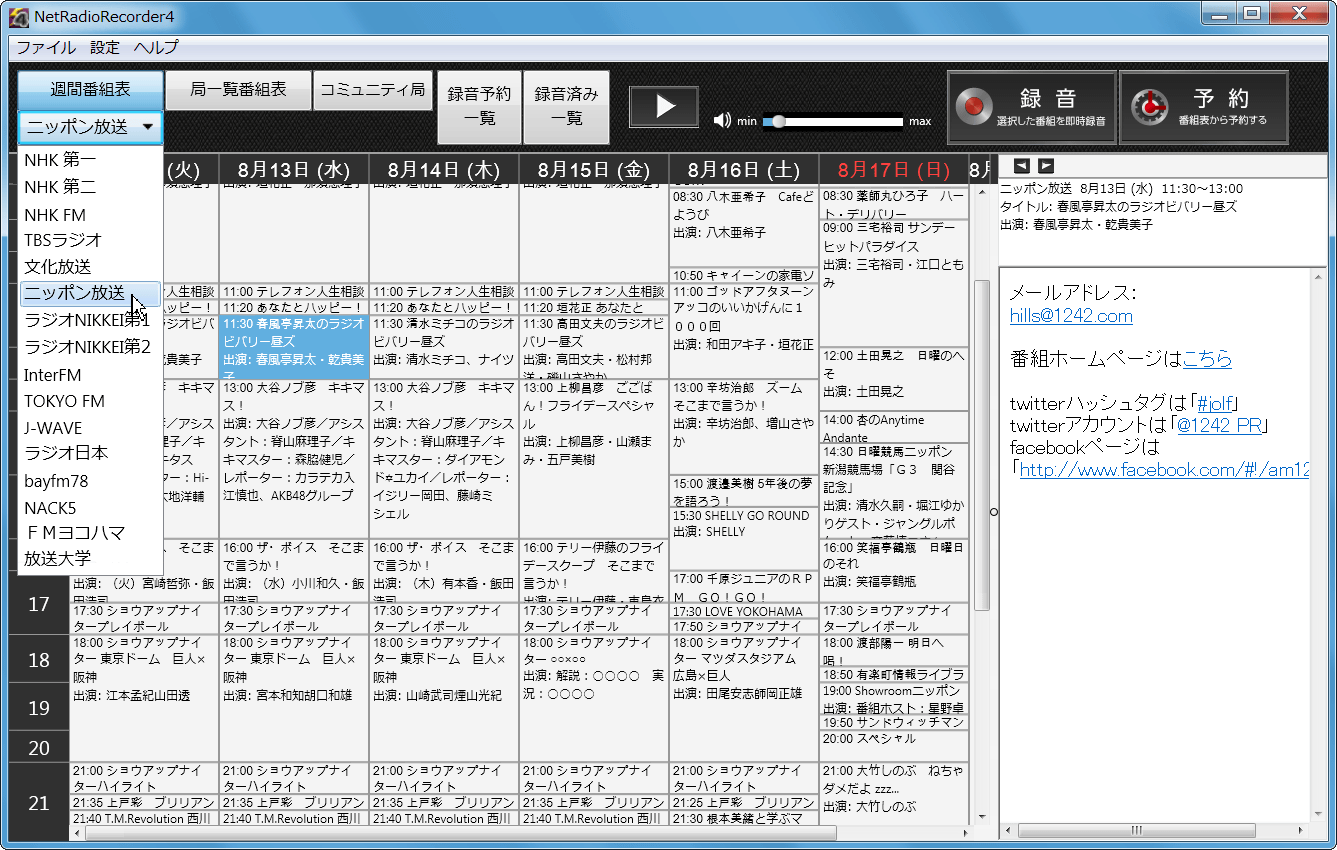Select 19:00 Showroomニッポン program
Image resolution: width=1337 pixels, height=850 pixels.
point(894,699)
